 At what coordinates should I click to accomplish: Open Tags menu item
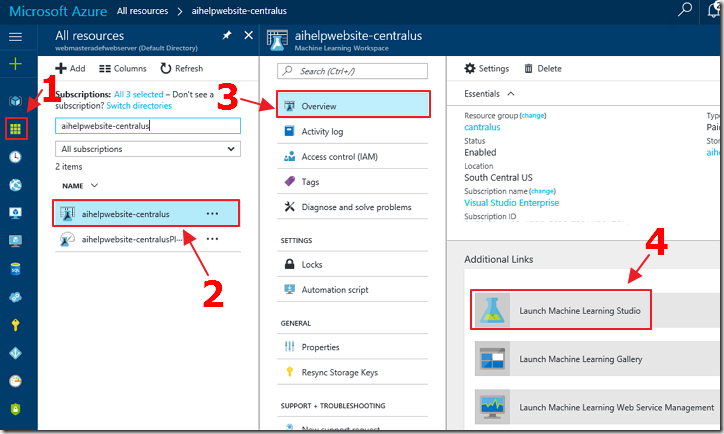click(x=352, y=182)
